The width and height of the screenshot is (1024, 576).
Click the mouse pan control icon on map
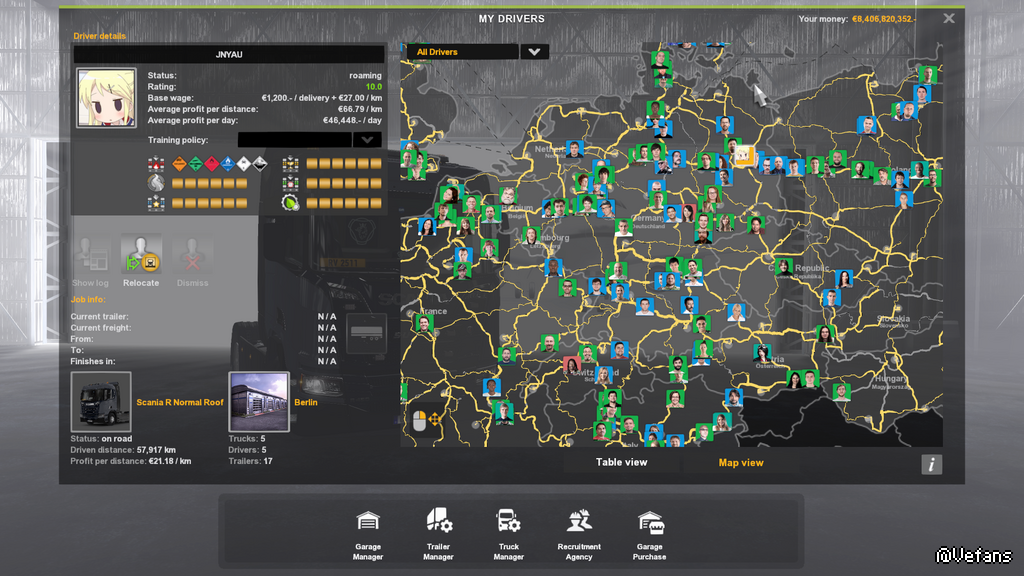(x=424, y=422)
